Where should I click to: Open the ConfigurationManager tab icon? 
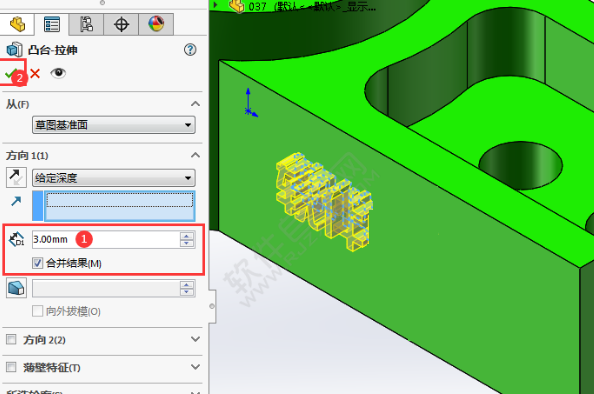pyautogui.click(x=86, y=24)
